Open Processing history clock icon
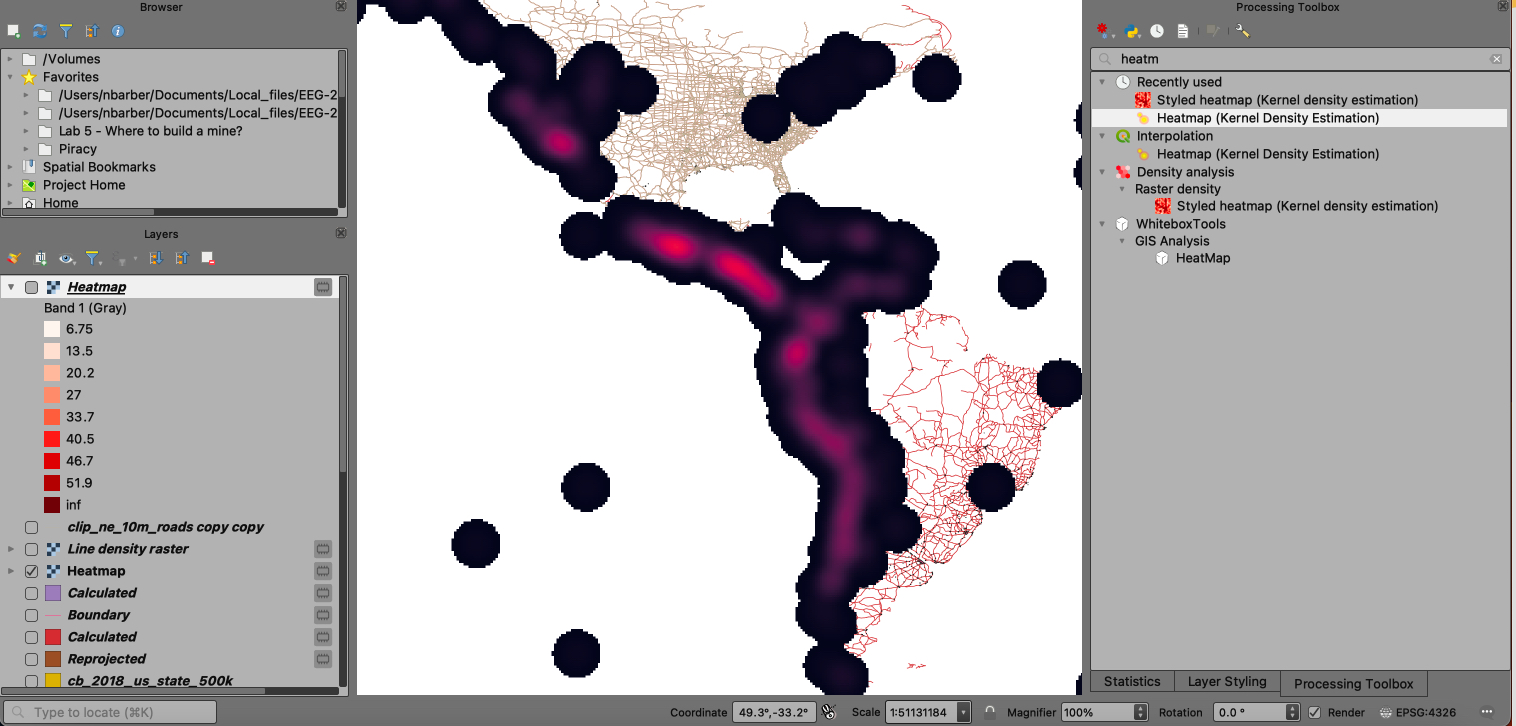 1157,32
